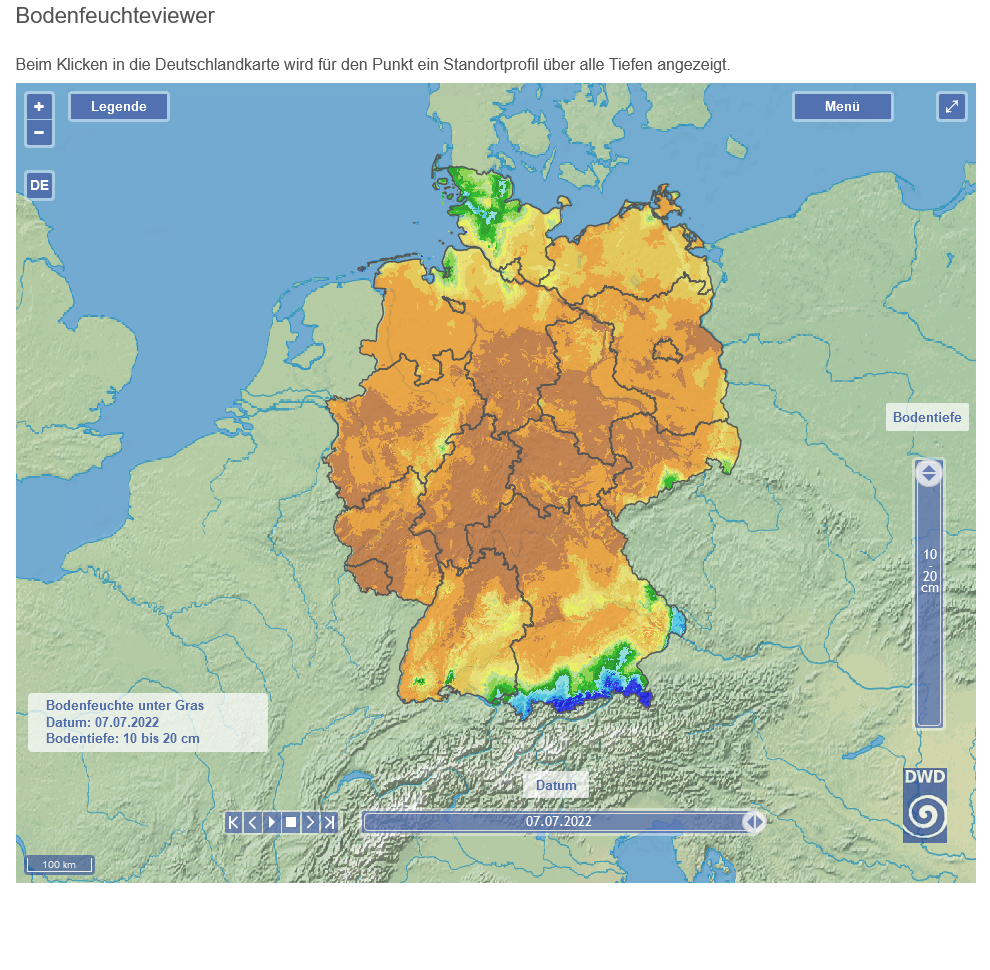Zoom out with the minus button
990x970 pixels.
(39, 132)
